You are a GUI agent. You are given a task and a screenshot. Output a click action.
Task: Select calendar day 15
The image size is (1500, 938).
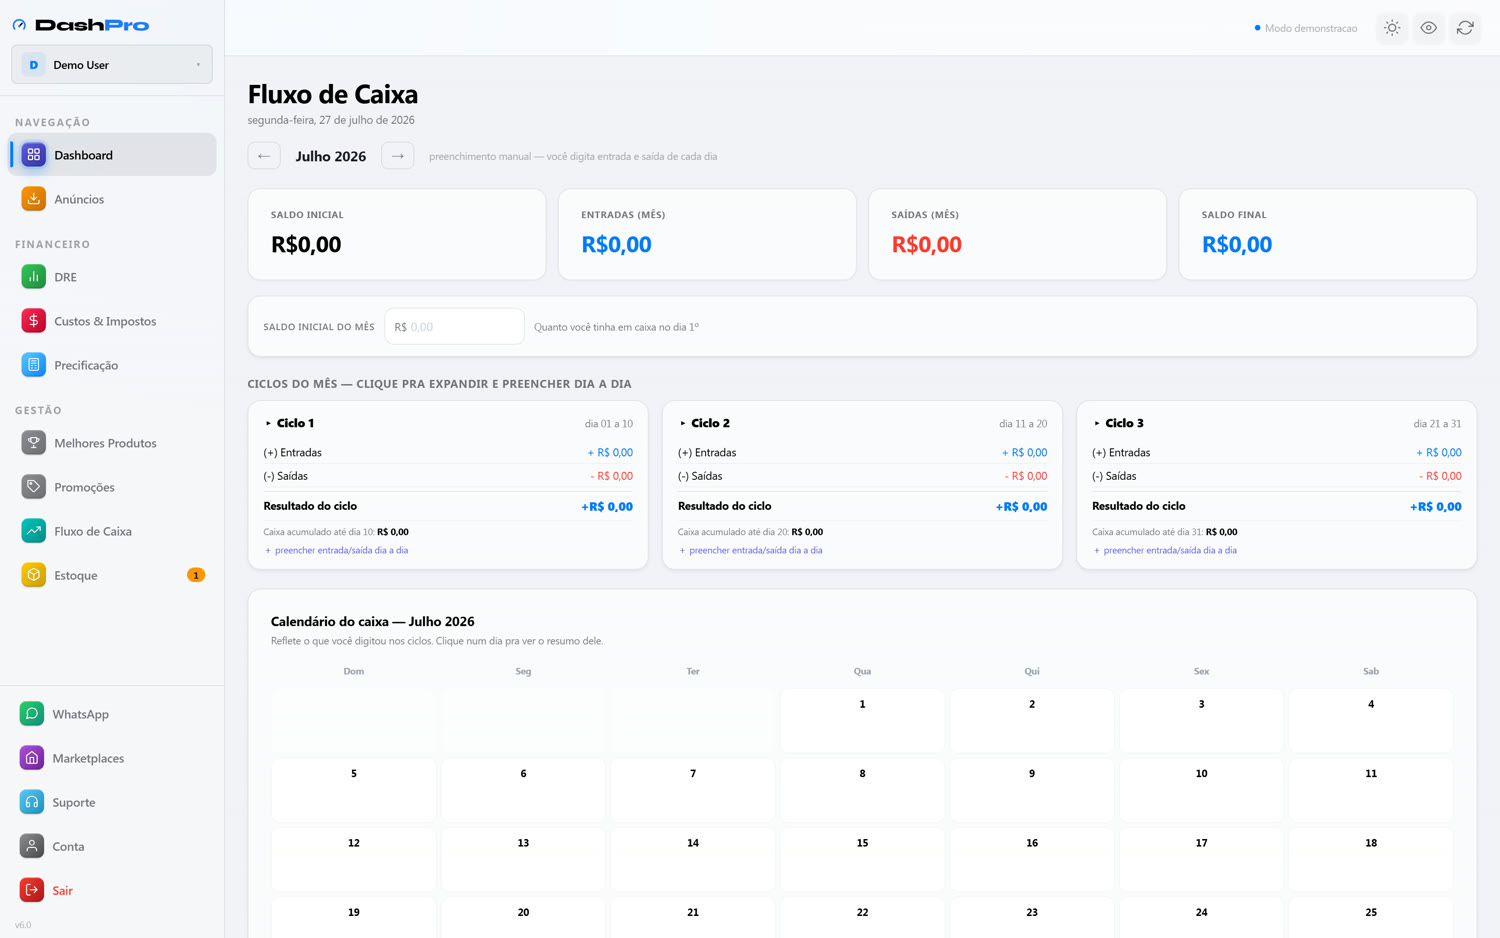click(x=862, y=859)
